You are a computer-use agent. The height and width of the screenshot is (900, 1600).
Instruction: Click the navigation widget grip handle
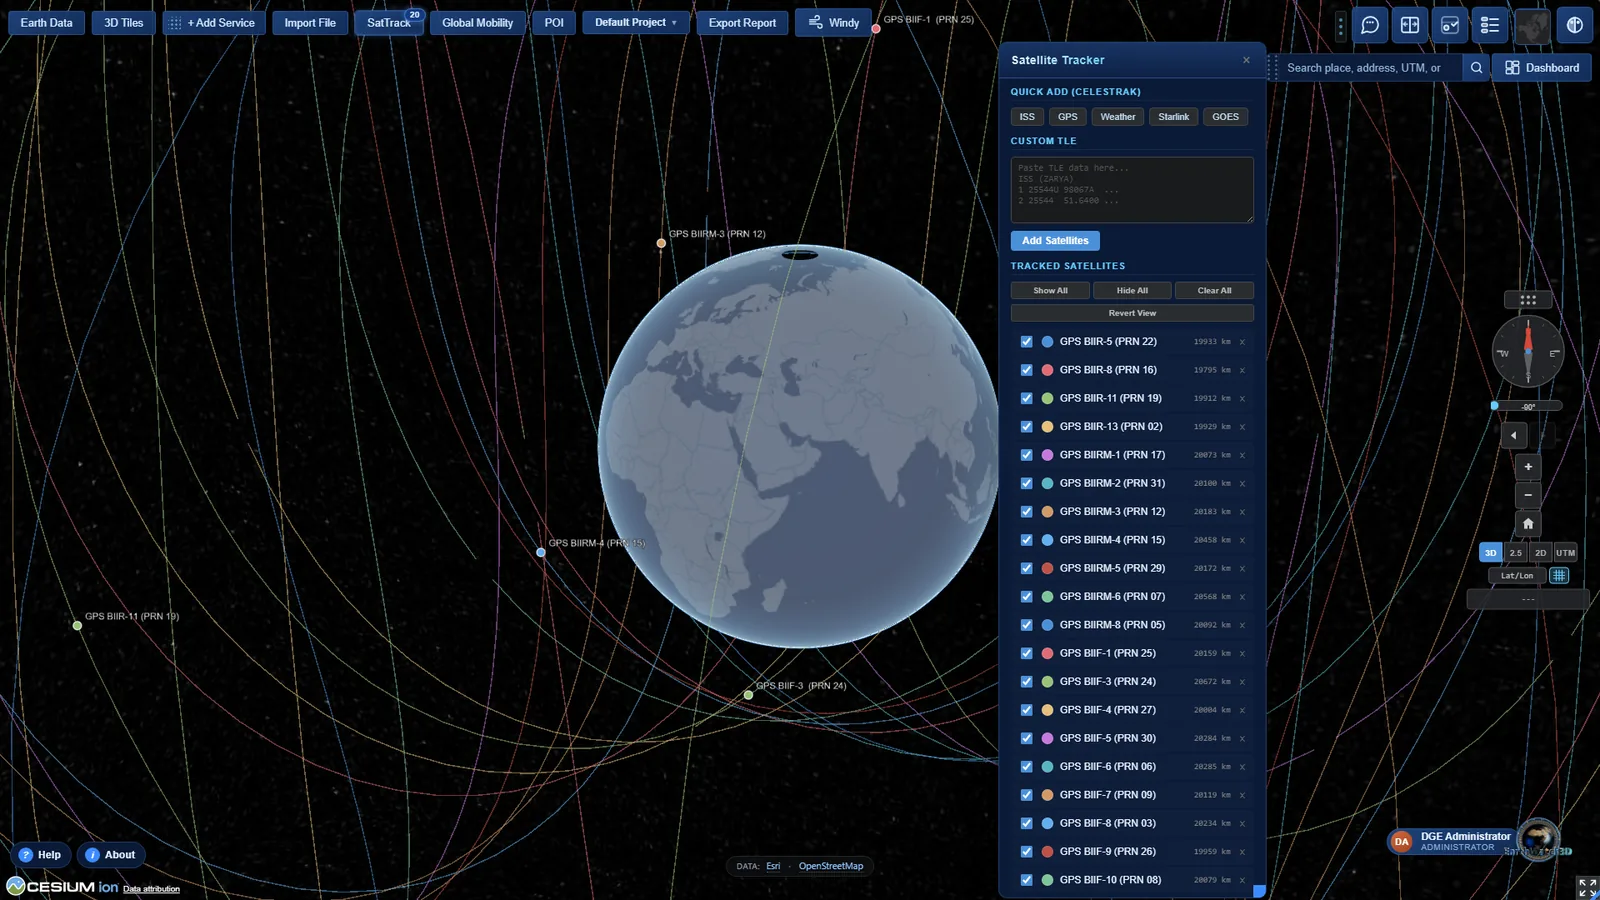pyautogui.click(x=1528, y=299)
